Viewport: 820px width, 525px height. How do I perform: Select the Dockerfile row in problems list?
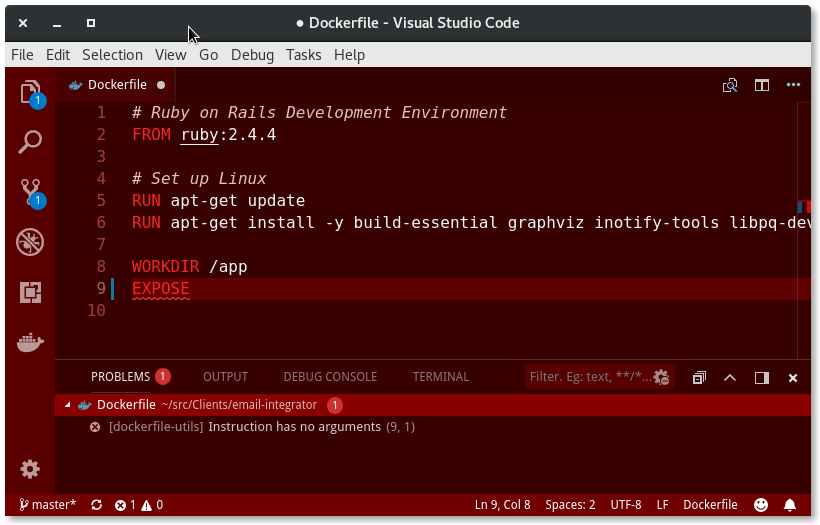pos(433,405)
